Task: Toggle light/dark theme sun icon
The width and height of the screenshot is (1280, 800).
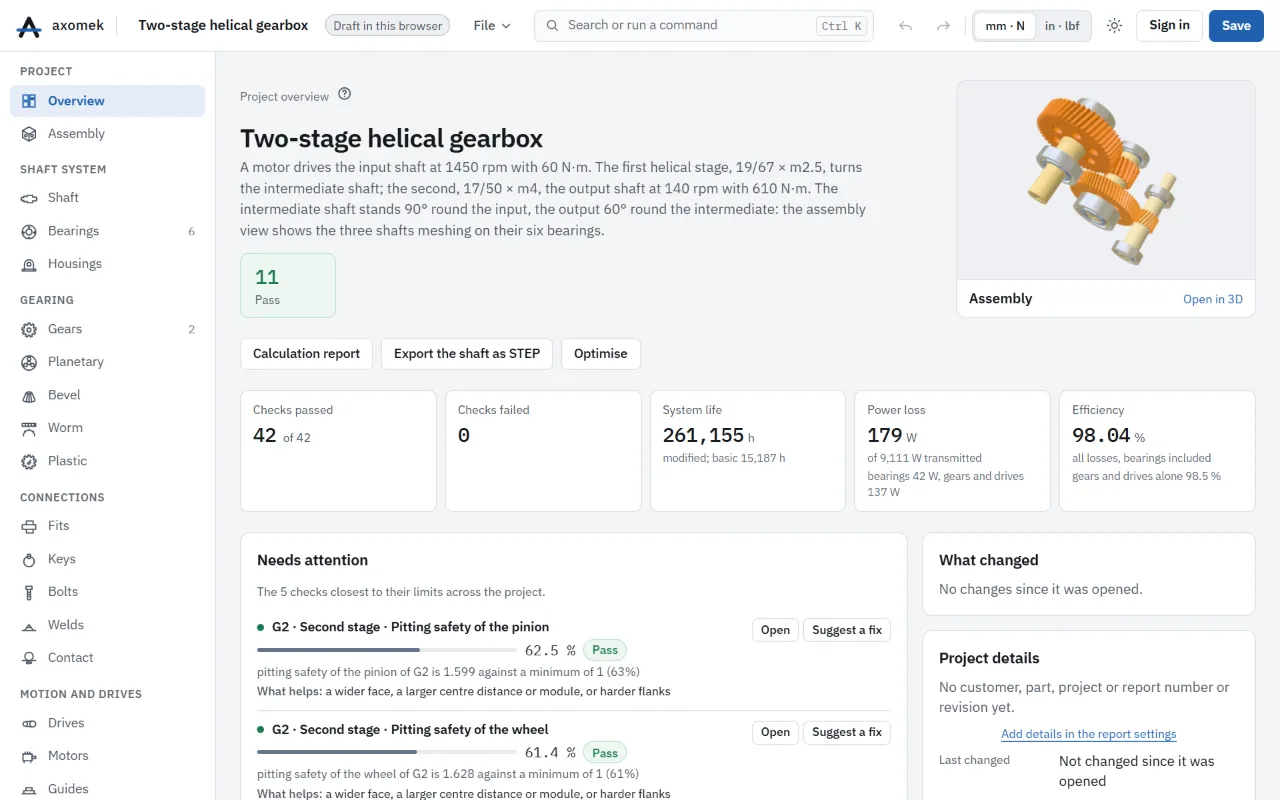Action: point(1114,26)
